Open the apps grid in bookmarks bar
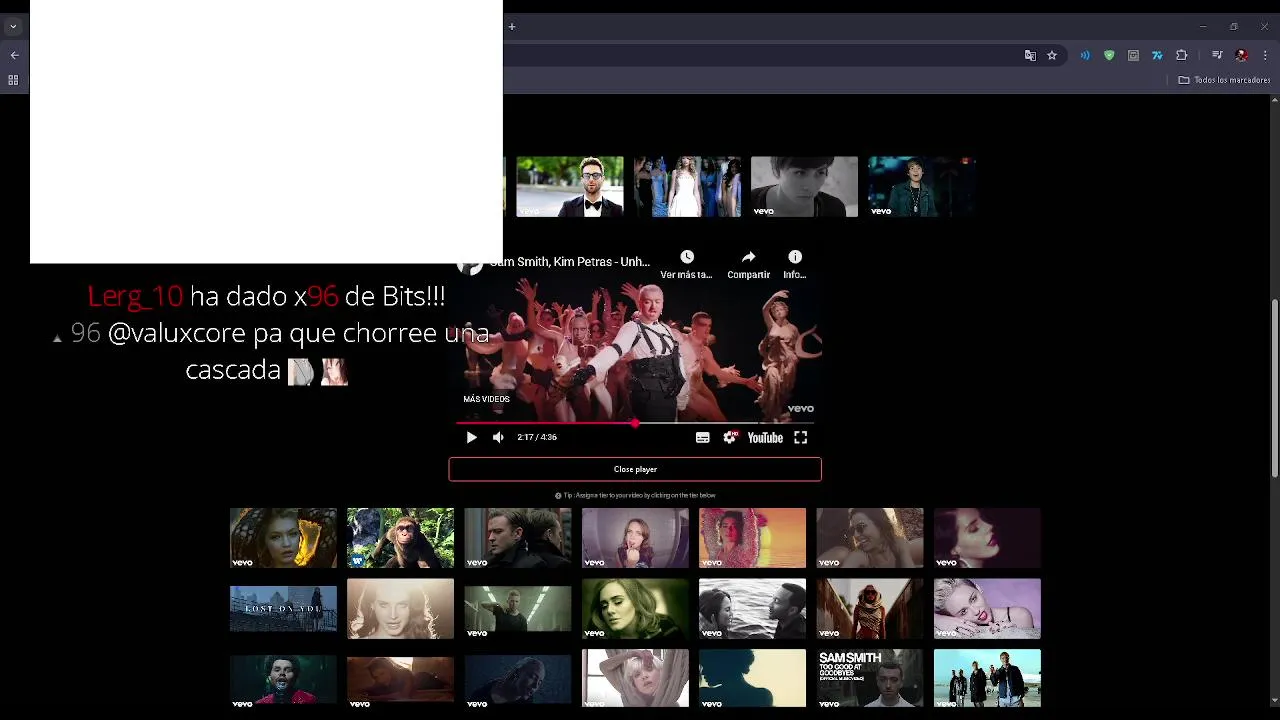The image size is (1280, 720). point(13,80)
